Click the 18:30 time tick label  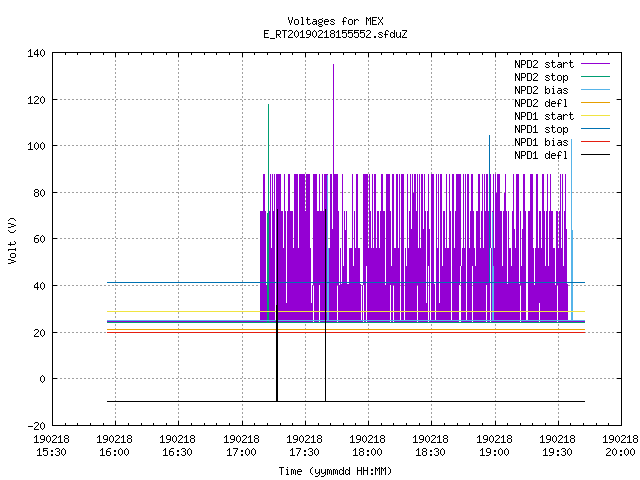coord(431,452)
